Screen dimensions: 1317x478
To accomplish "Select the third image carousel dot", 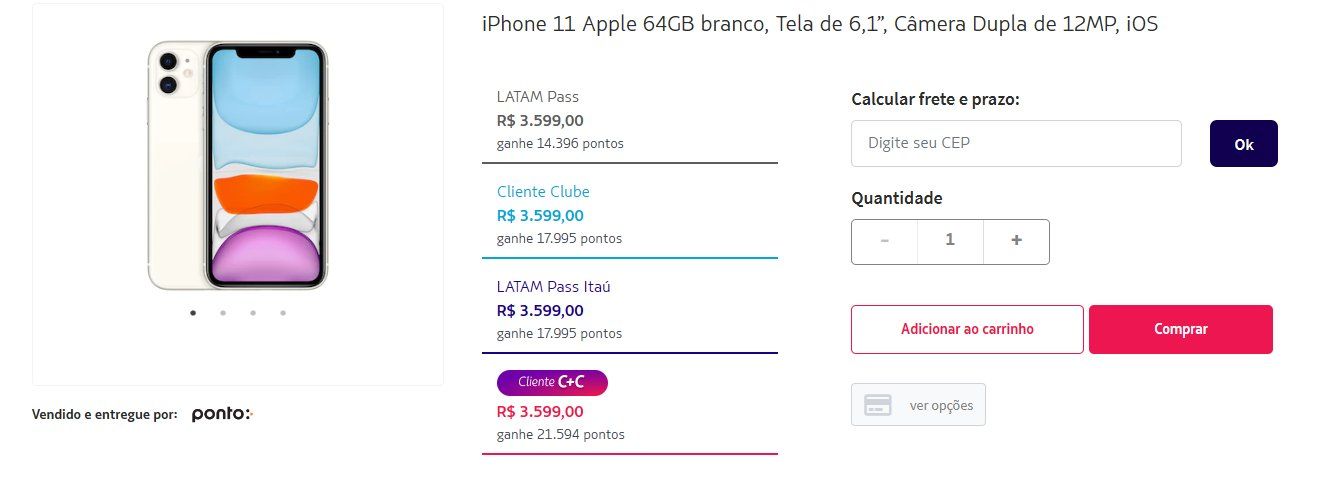I will click(x=253, y=312).
